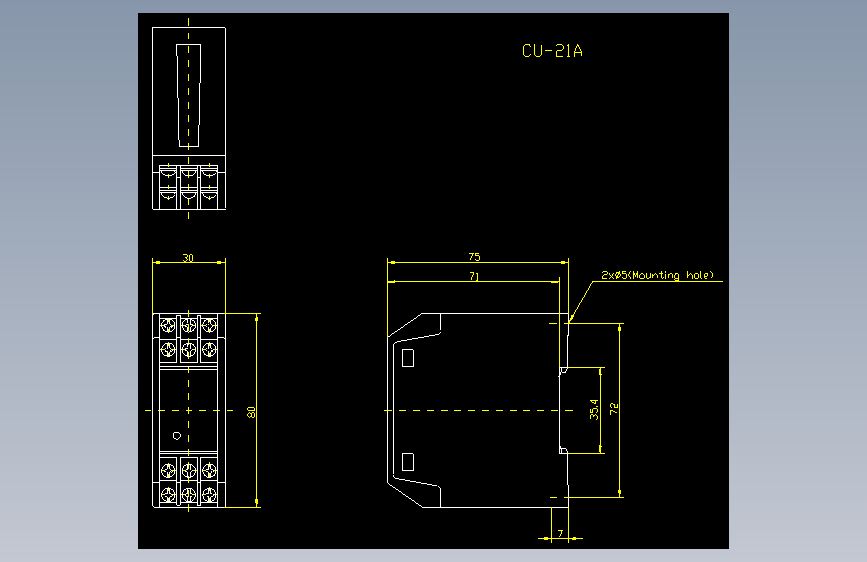Click the 30 width dimension text
The width and height of the screenshot is (867, 562).
tap(188, 258)
